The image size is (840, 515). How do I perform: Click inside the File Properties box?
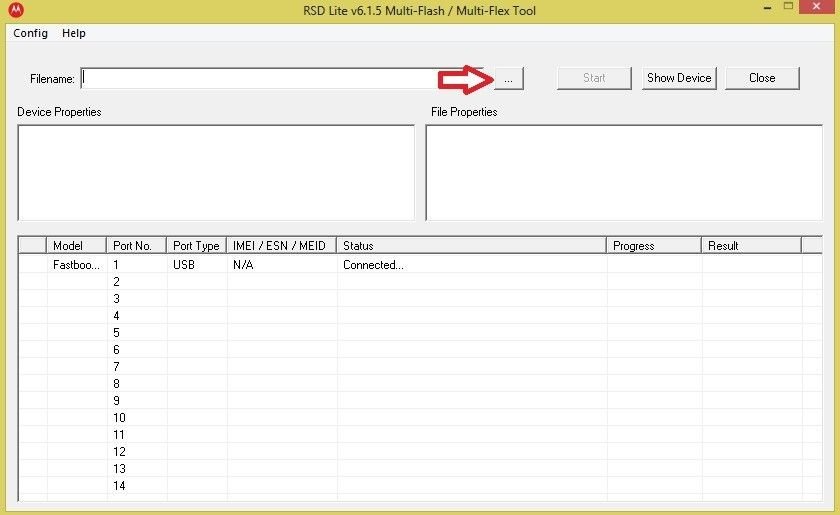point(624,173)
